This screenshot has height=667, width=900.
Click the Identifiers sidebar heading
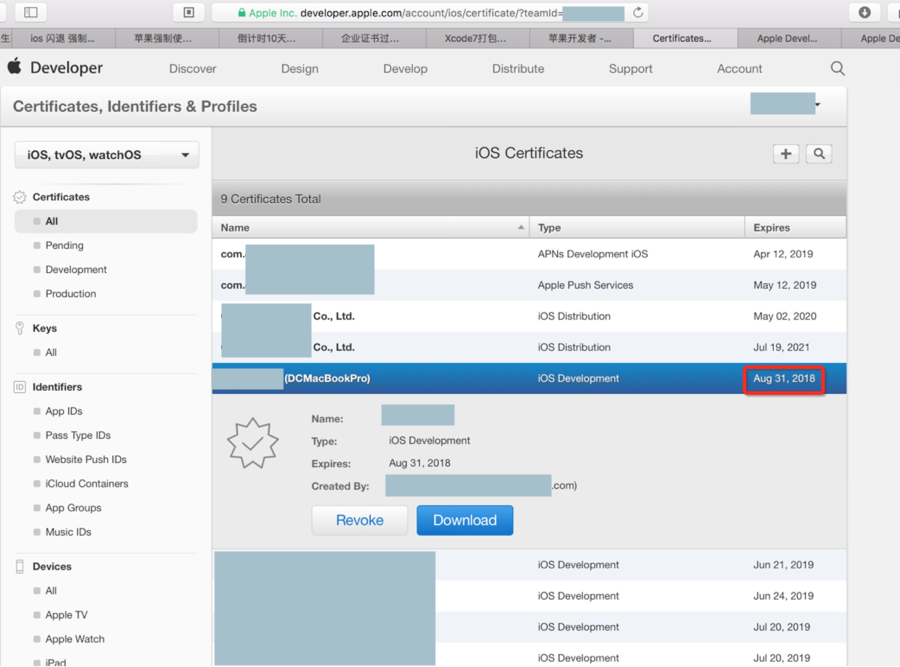click(x=57, y=387)
